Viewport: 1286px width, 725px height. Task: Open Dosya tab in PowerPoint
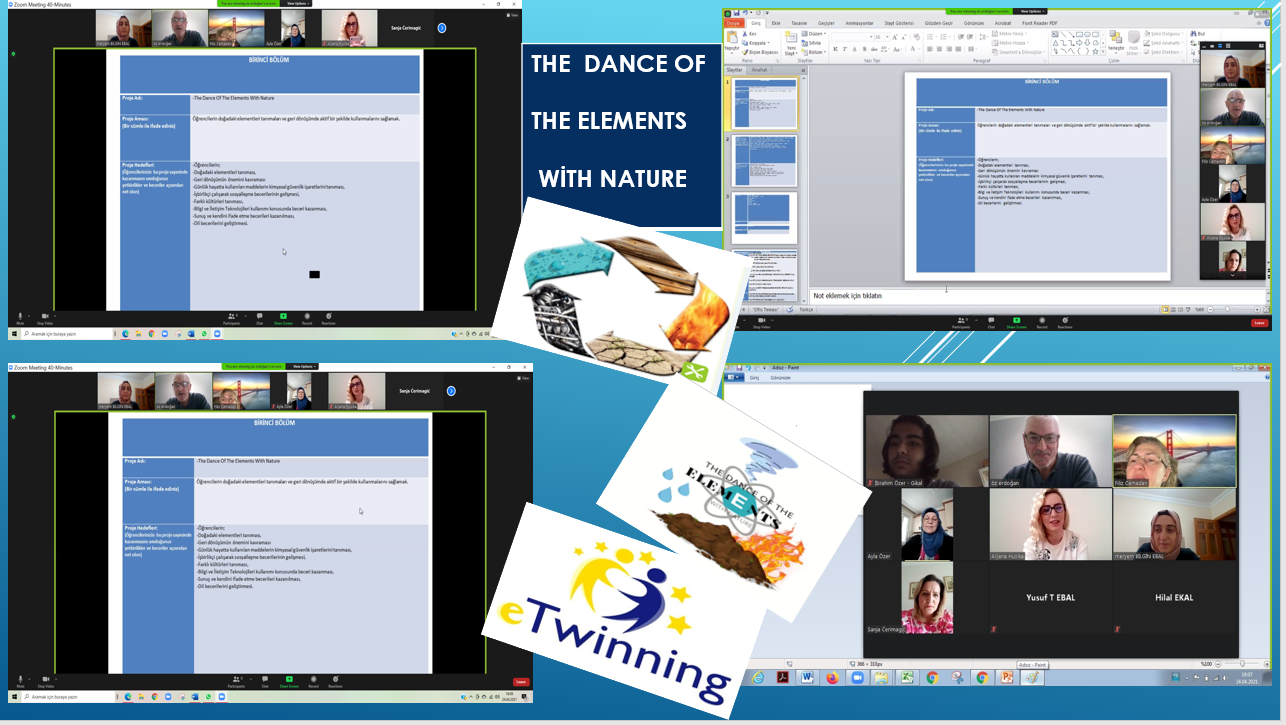(733, 23)
